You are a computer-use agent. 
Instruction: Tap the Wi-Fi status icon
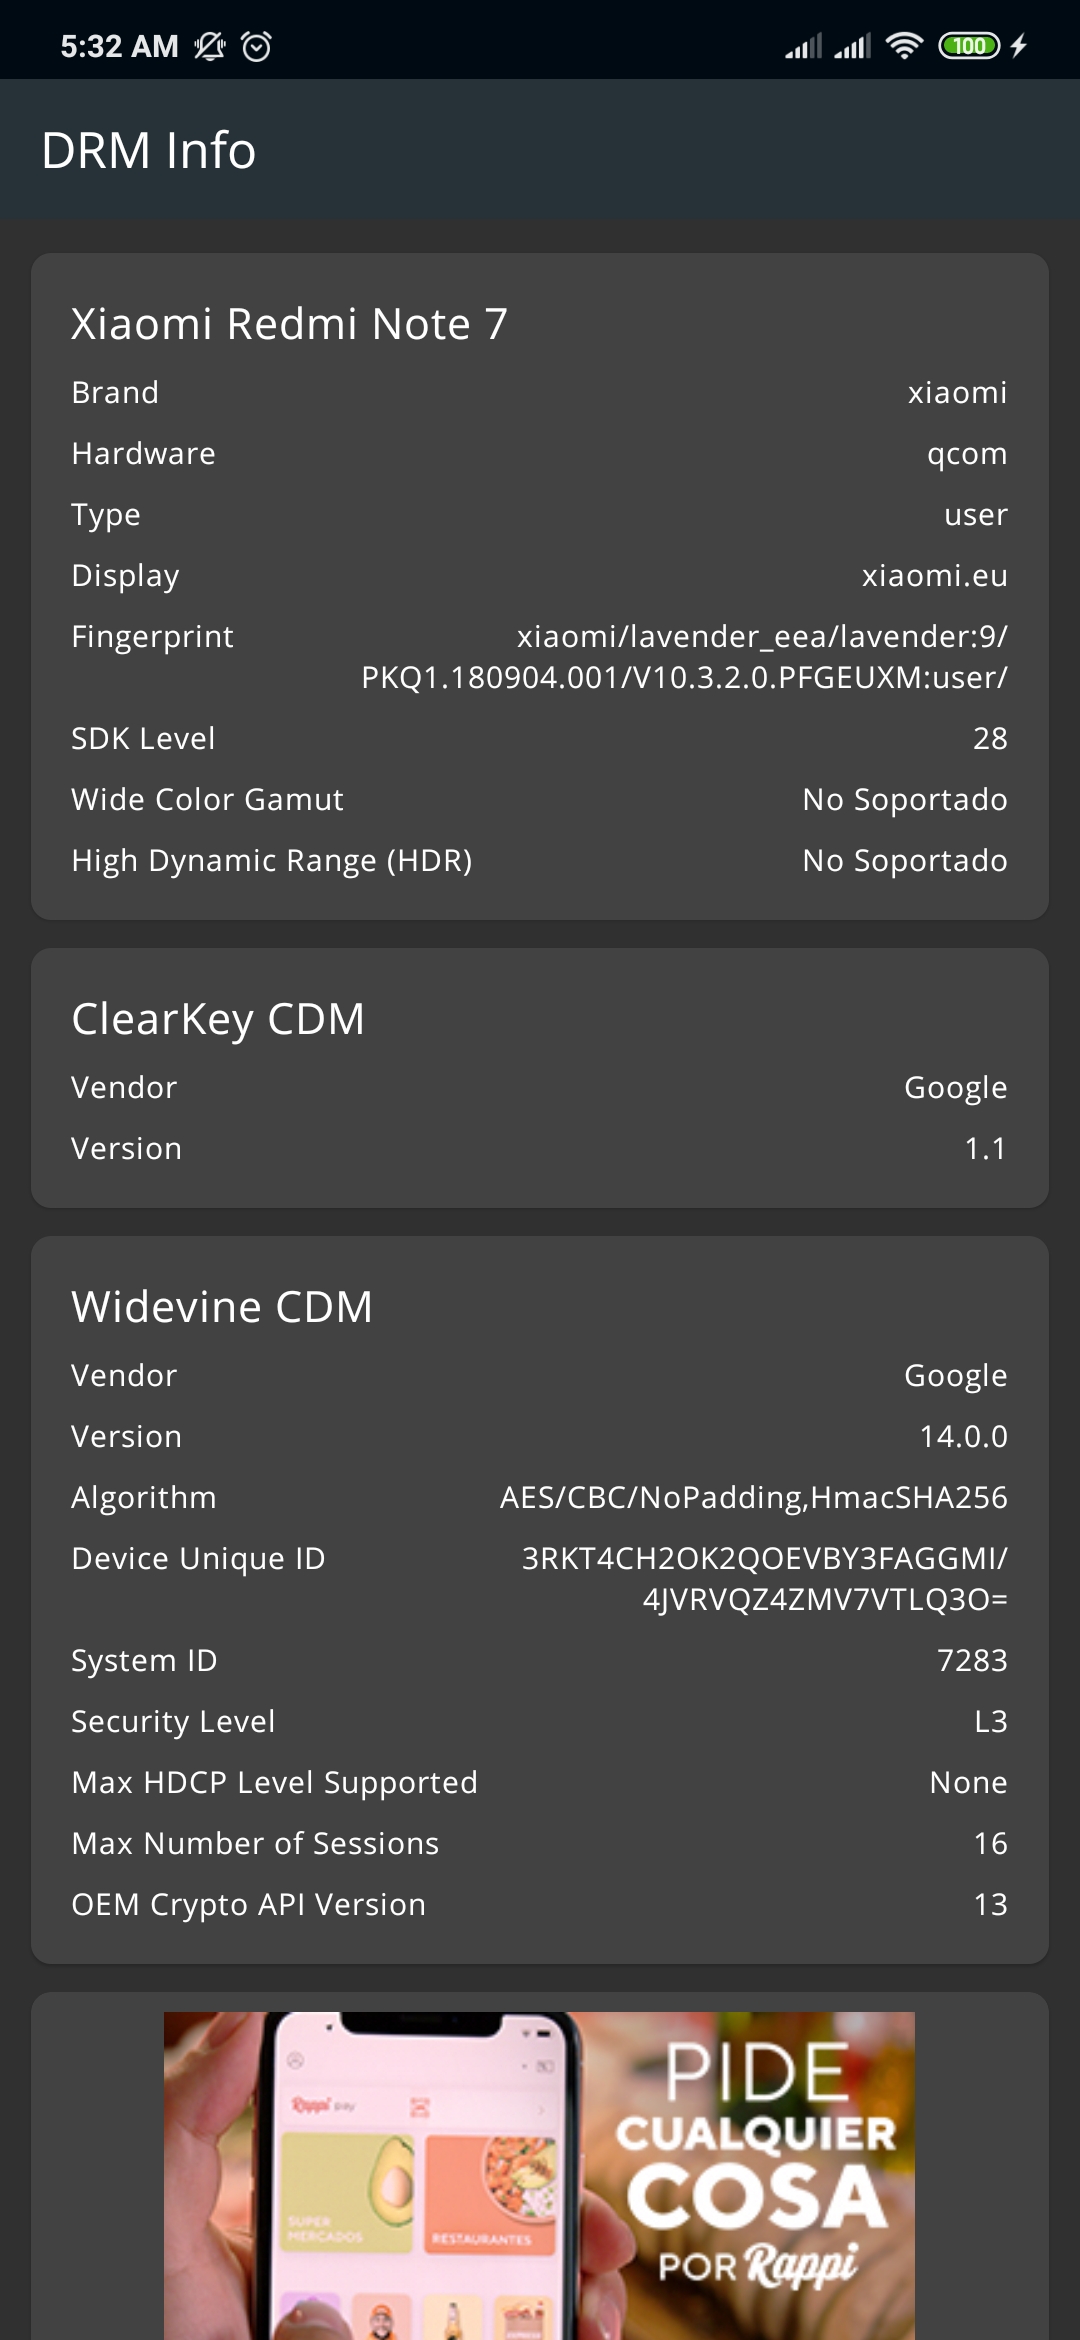click(904, 46)
